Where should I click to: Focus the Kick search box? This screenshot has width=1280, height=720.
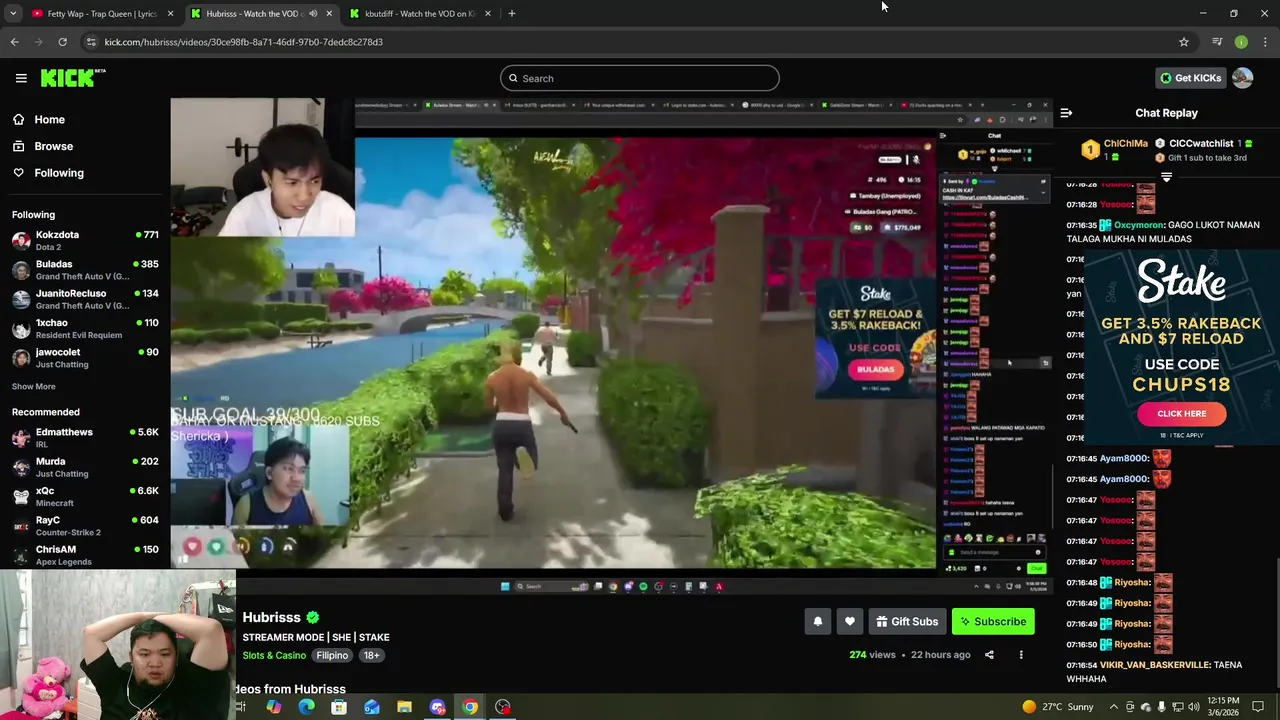(640, 78)
